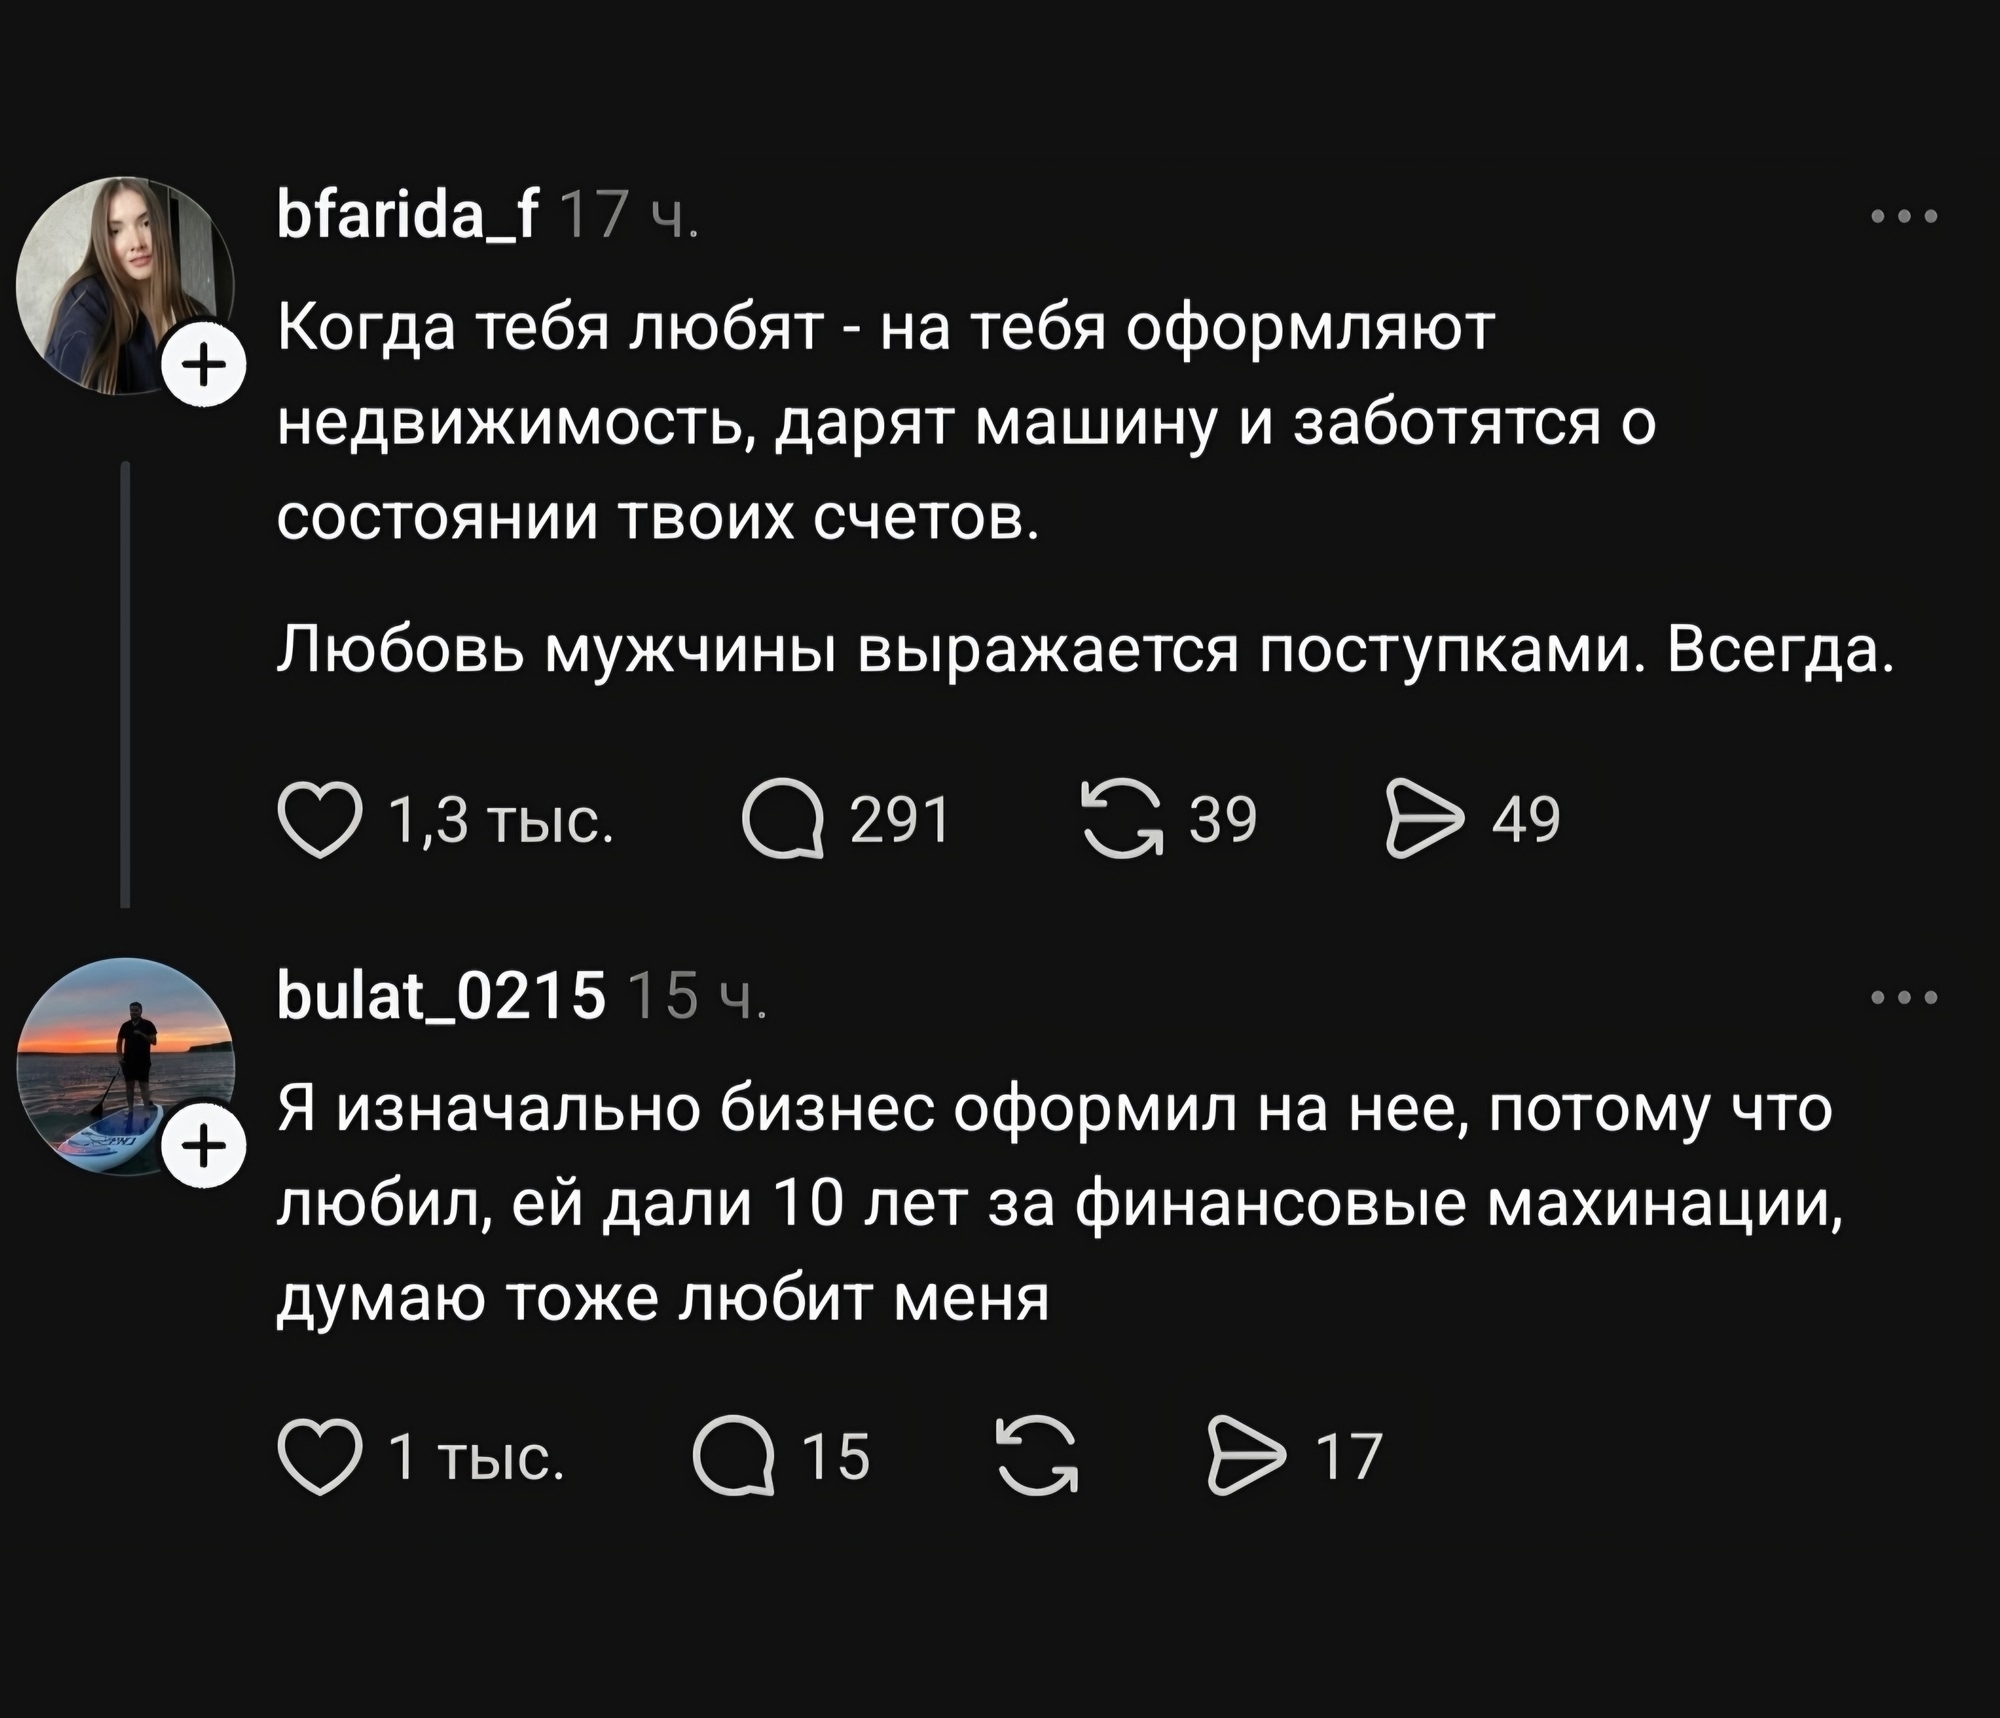Open bfarida_f profile via username
2000x1718 pixels.
[x=408, y=215]
